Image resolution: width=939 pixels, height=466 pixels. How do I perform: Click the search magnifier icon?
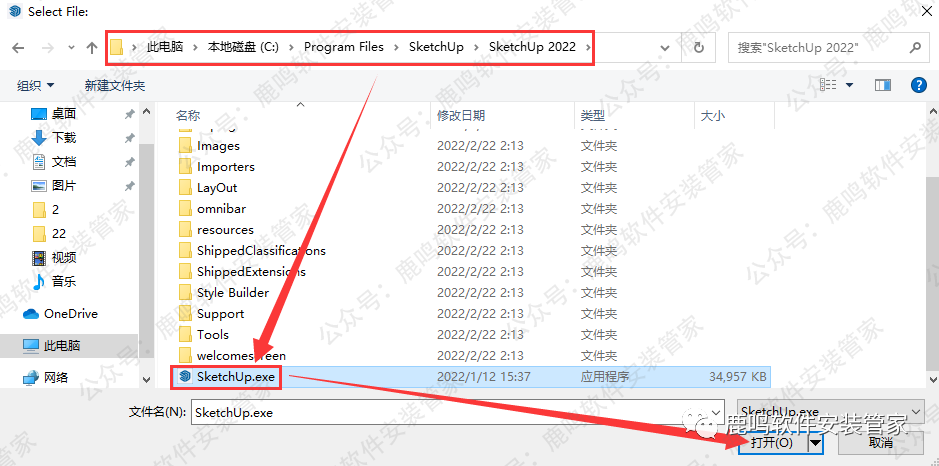click(x=915, y=48)
